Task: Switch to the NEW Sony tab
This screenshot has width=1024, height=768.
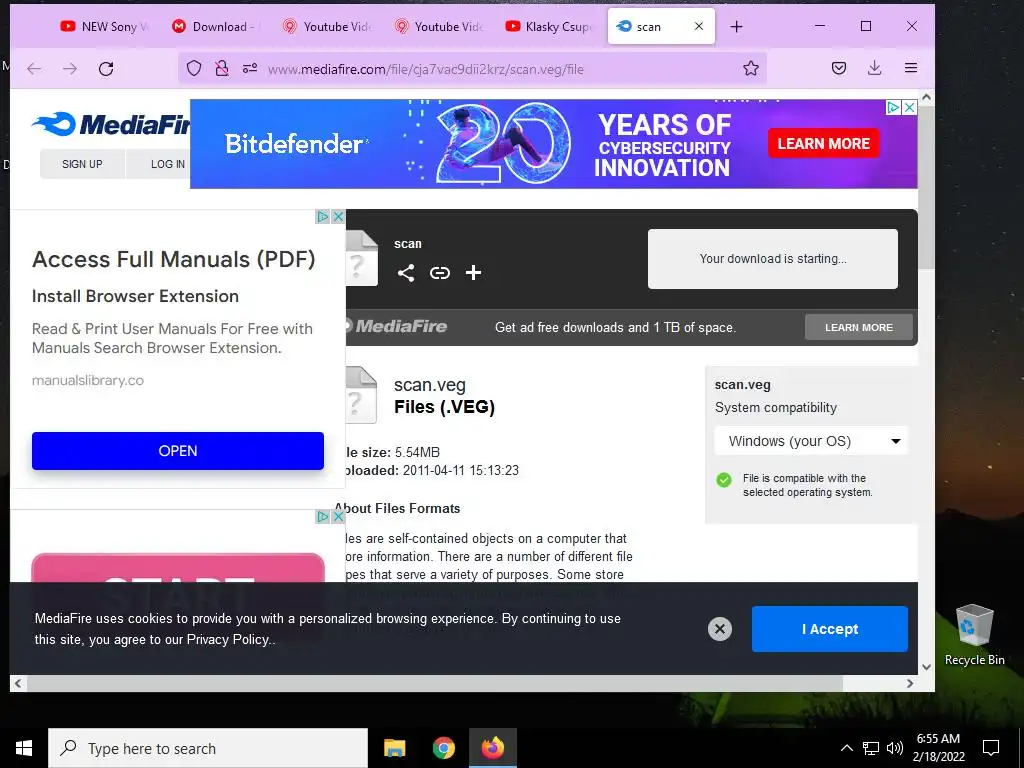Action: (104, 26)
